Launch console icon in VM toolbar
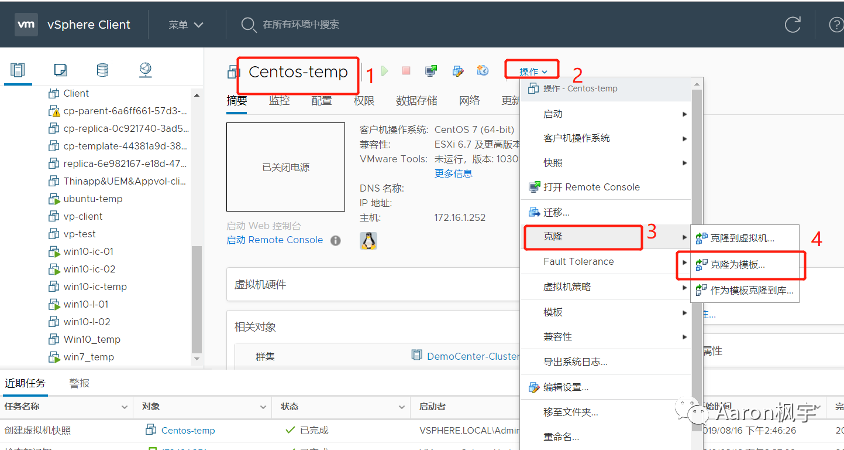The height and width of the screenshot is (450, 844). pyautogui.click(x=431, y=71)
